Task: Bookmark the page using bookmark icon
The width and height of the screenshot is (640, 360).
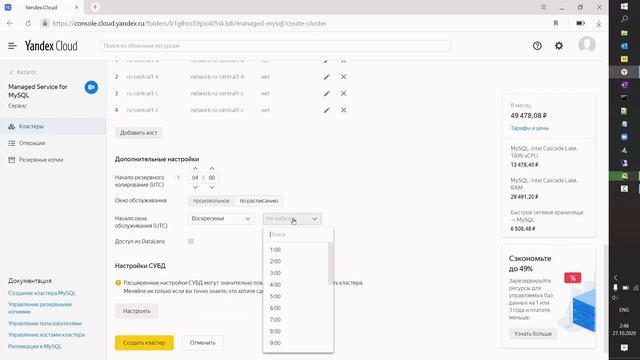Action: coord(556,23)
